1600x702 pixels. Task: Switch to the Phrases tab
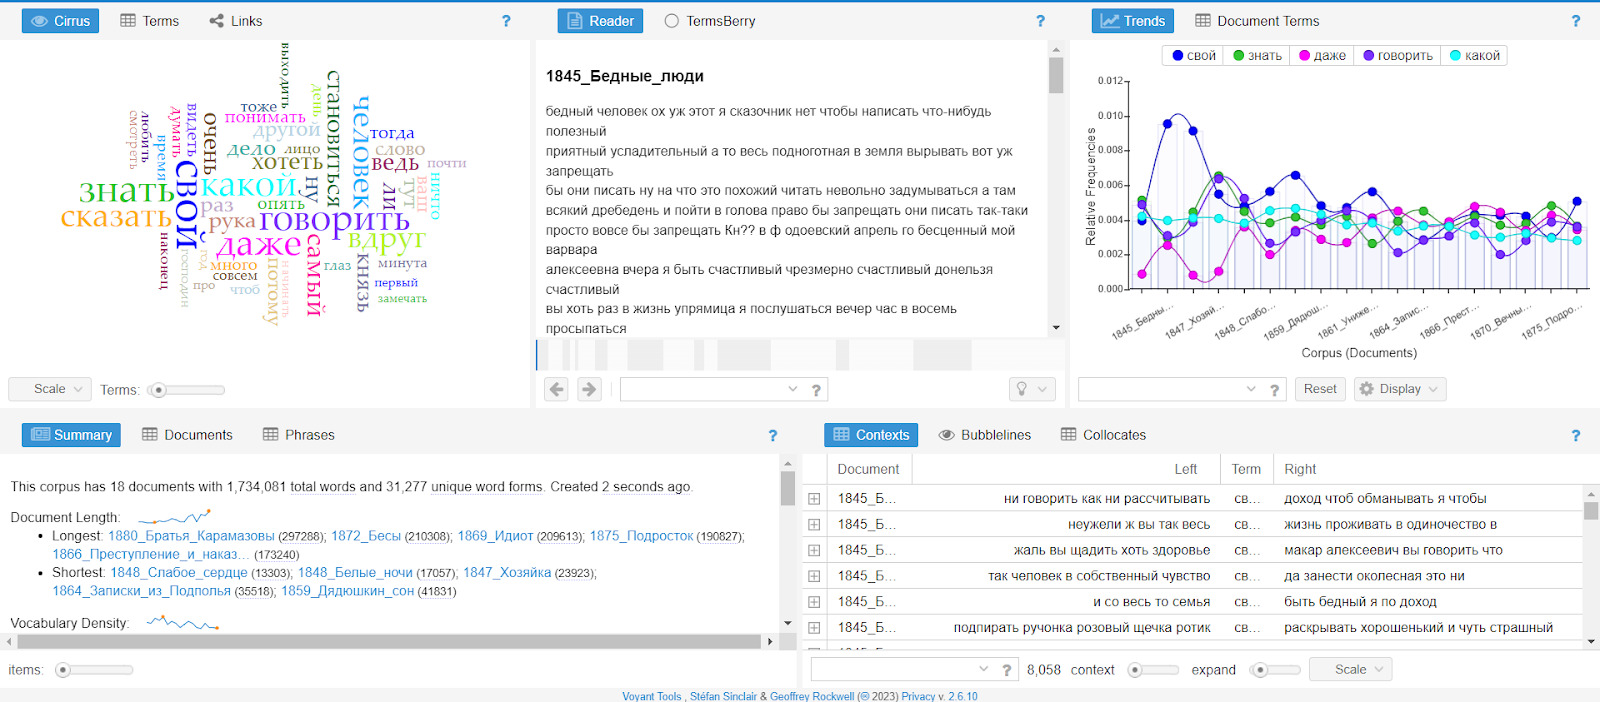(x=299, y=435)
